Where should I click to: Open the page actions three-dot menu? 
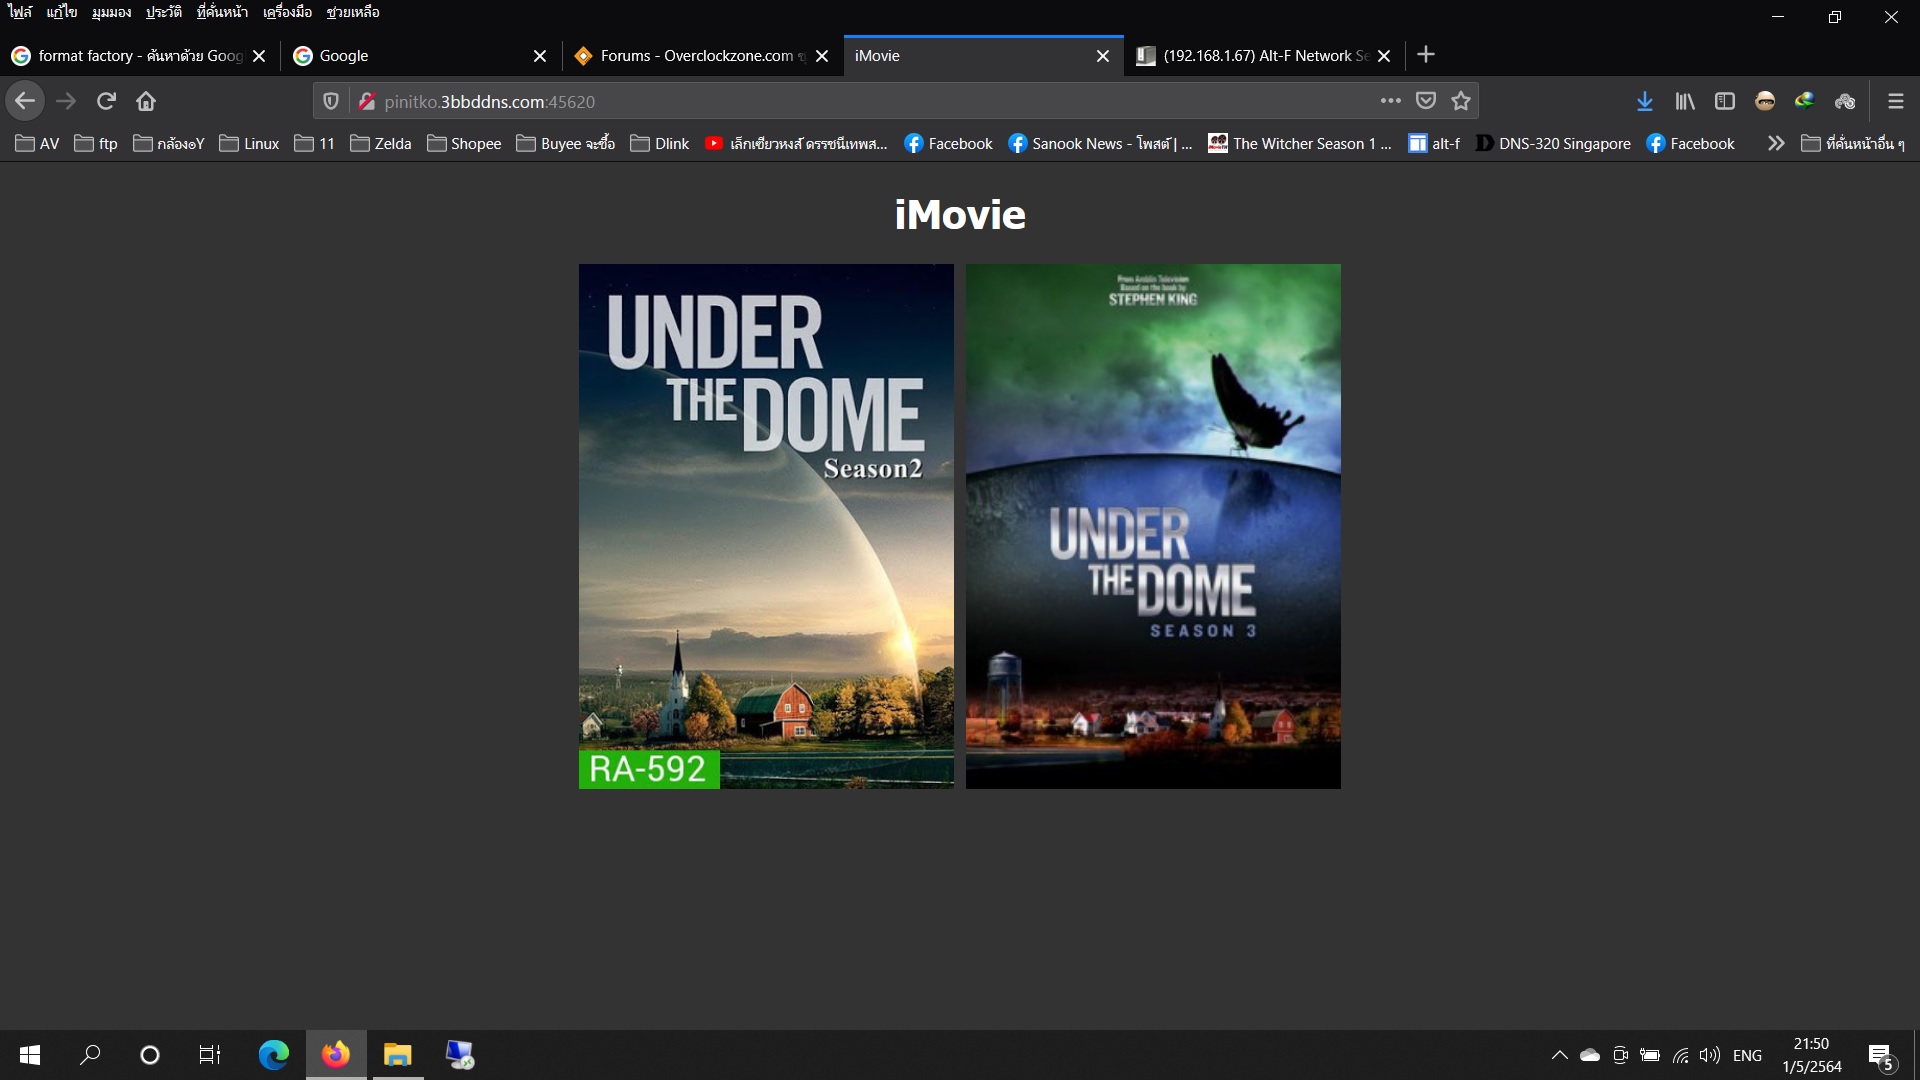[x=1390, y=101]
